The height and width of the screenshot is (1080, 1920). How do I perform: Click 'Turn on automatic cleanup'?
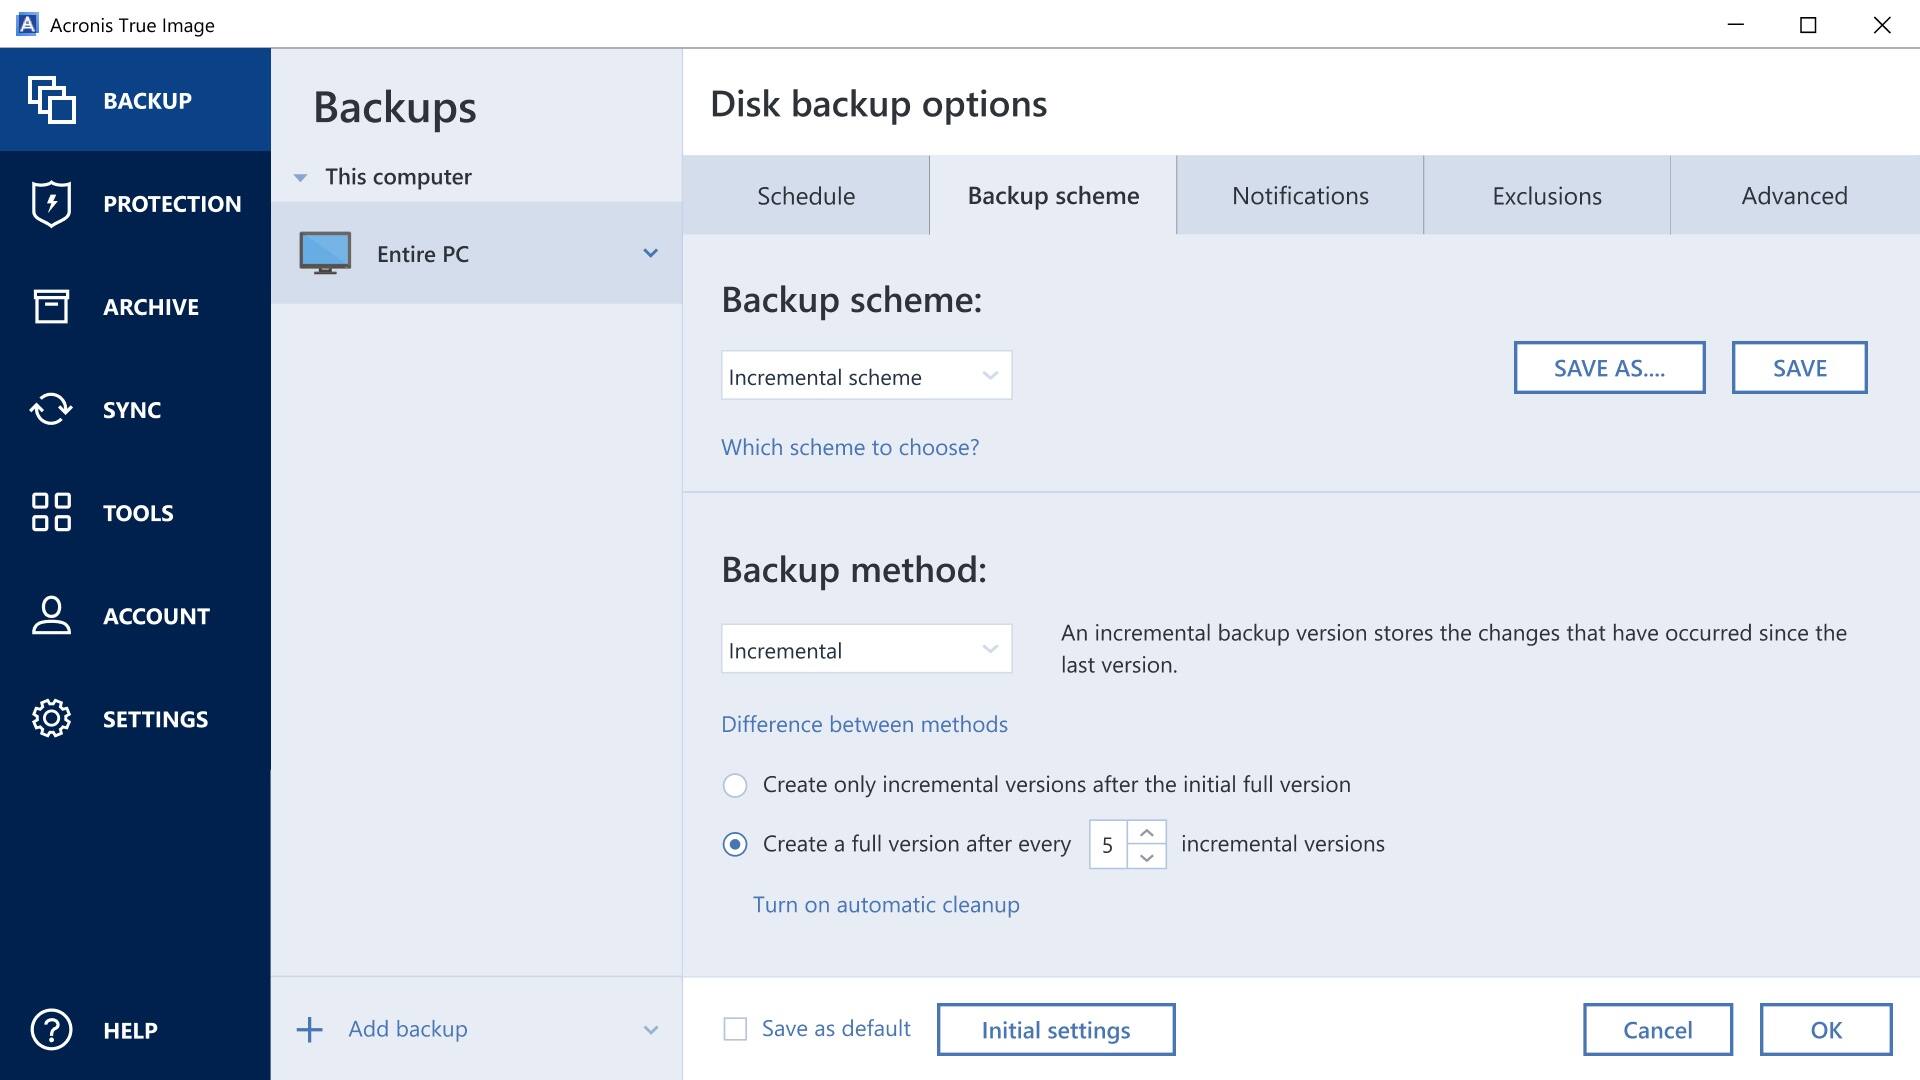[x=884, y=904]
